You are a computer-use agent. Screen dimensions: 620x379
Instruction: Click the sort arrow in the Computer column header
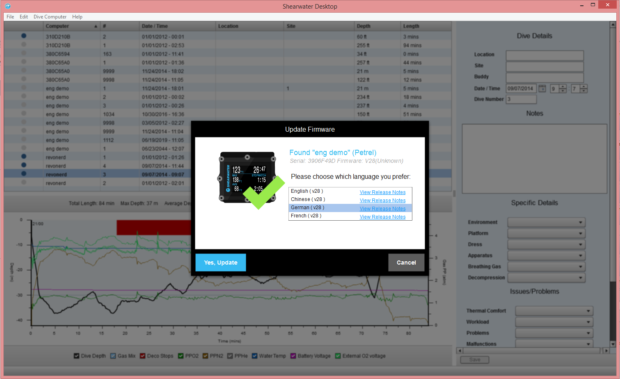tap(96, 26)
